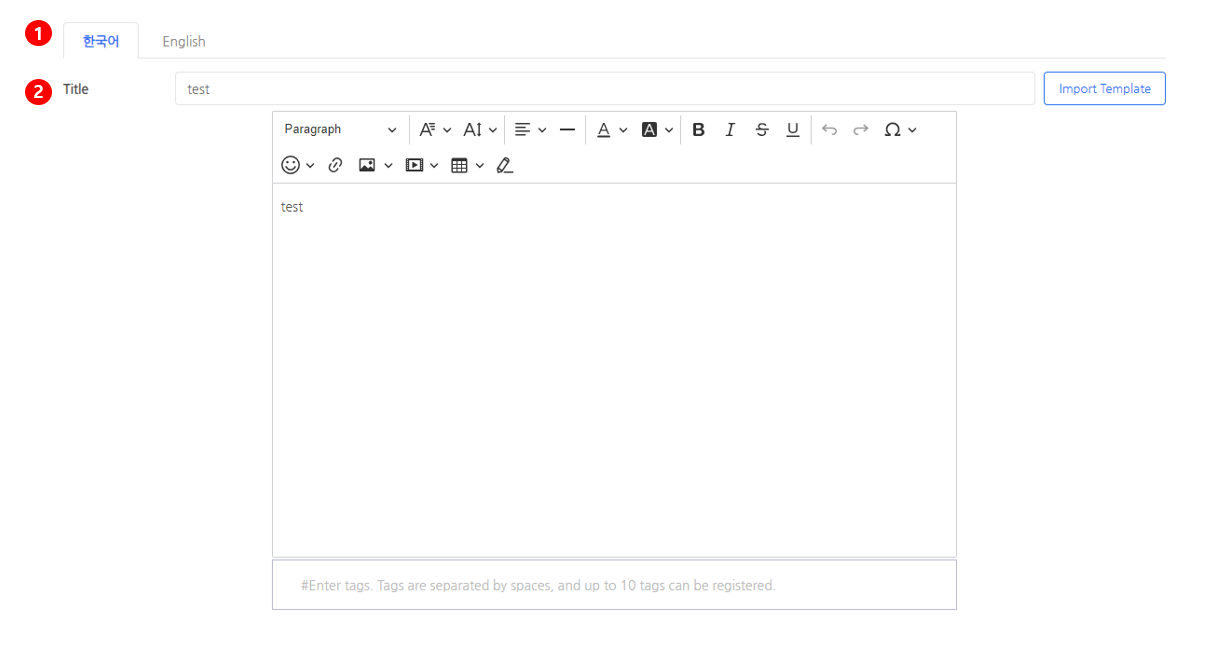Toggle bold formatting
This screenshot has height=645, width=1206.
tap(698, 130)
